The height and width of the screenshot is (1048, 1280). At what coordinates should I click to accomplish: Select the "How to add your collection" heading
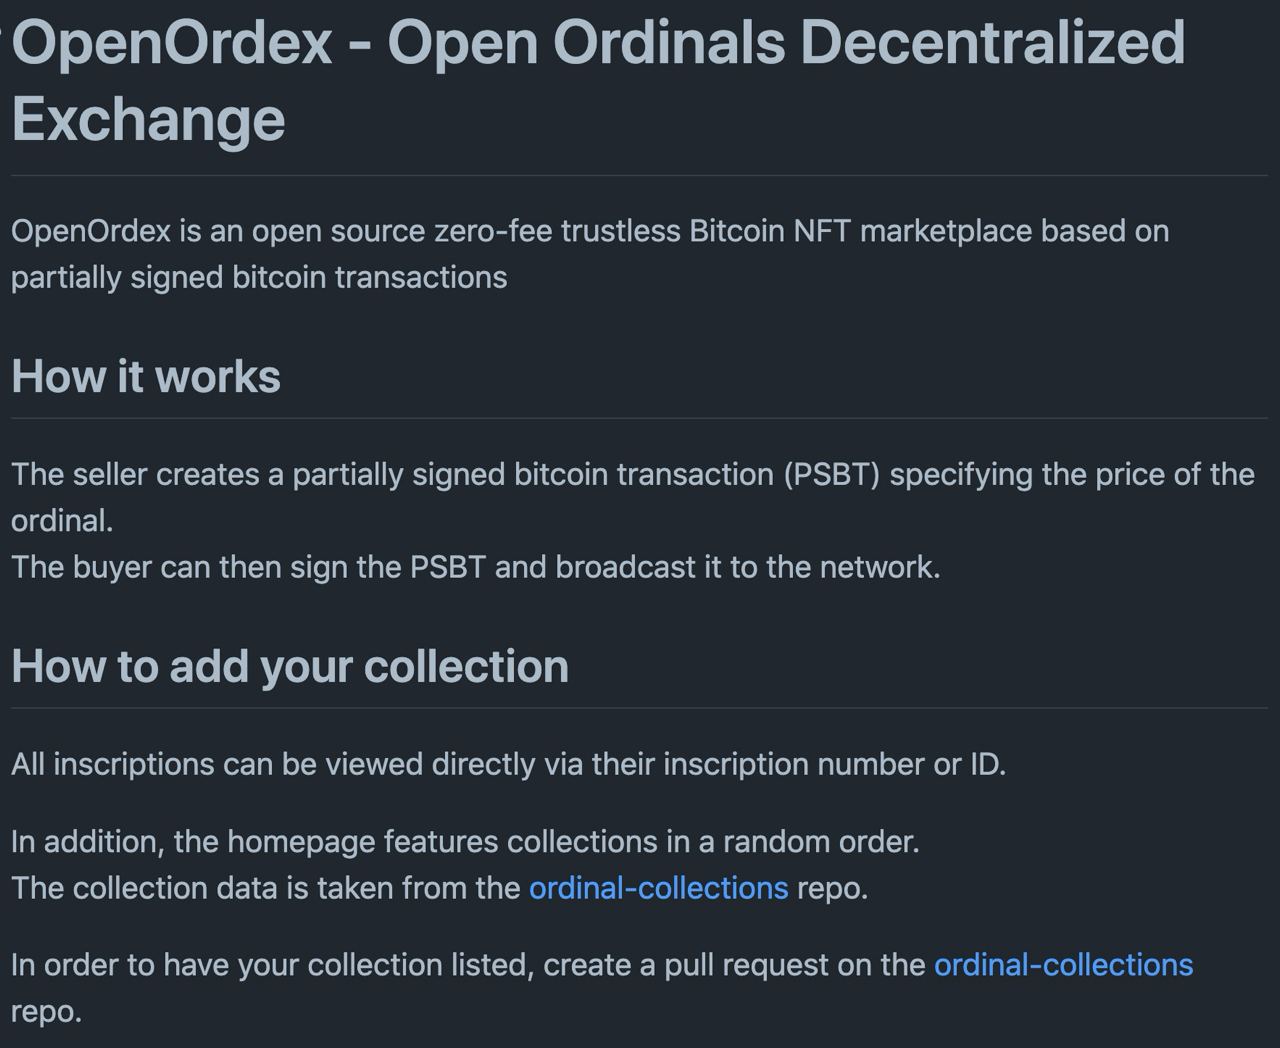pyautogui.click(x=290, y=667)
